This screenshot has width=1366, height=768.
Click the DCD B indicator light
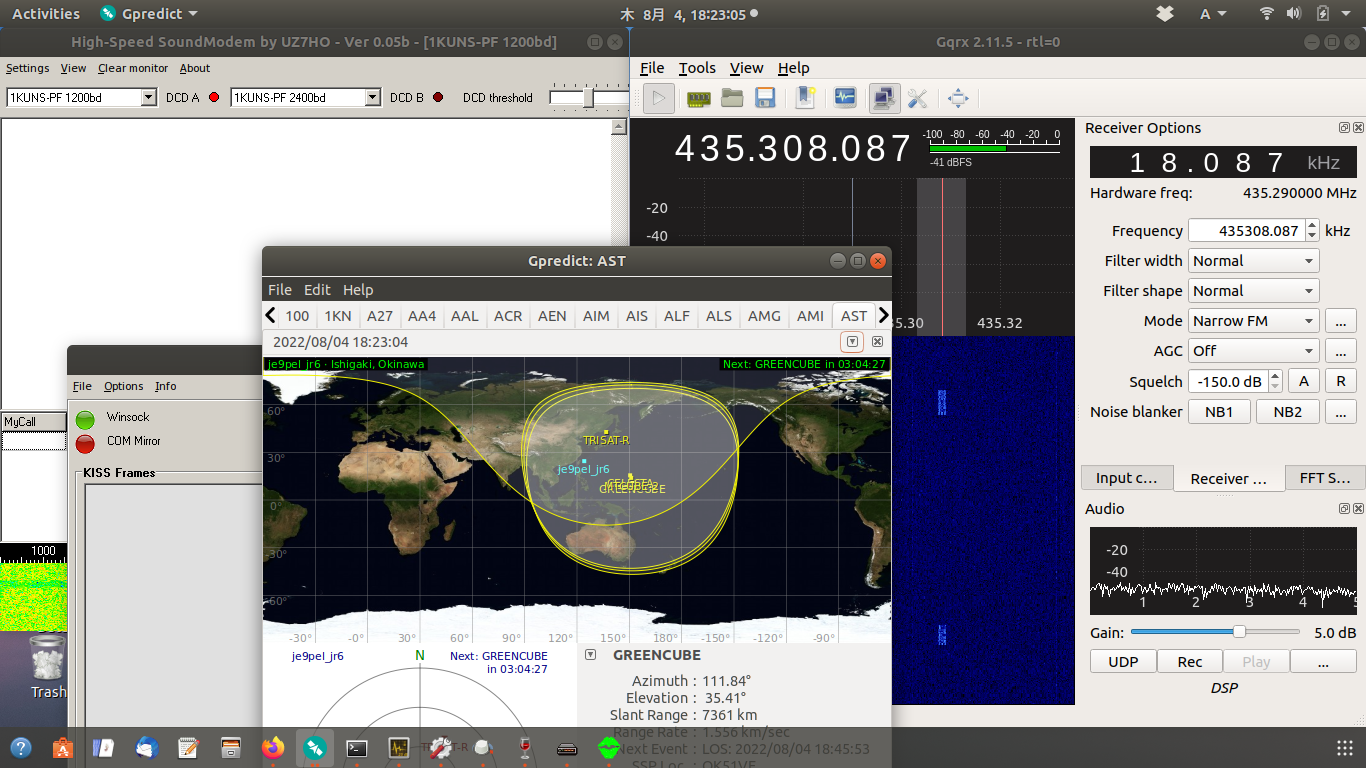(x=438, y=98)
